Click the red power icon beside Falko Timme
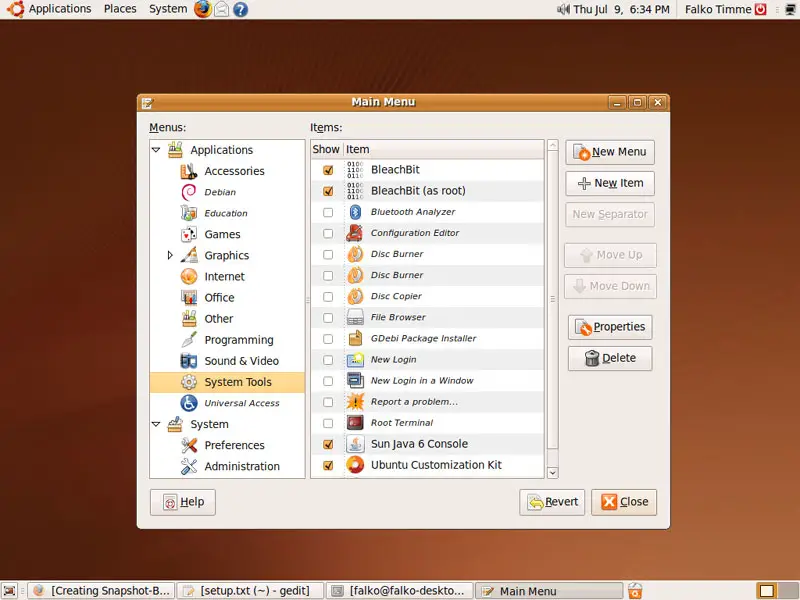800x600 pixels. pyautogui.click(x=761, y=9)
